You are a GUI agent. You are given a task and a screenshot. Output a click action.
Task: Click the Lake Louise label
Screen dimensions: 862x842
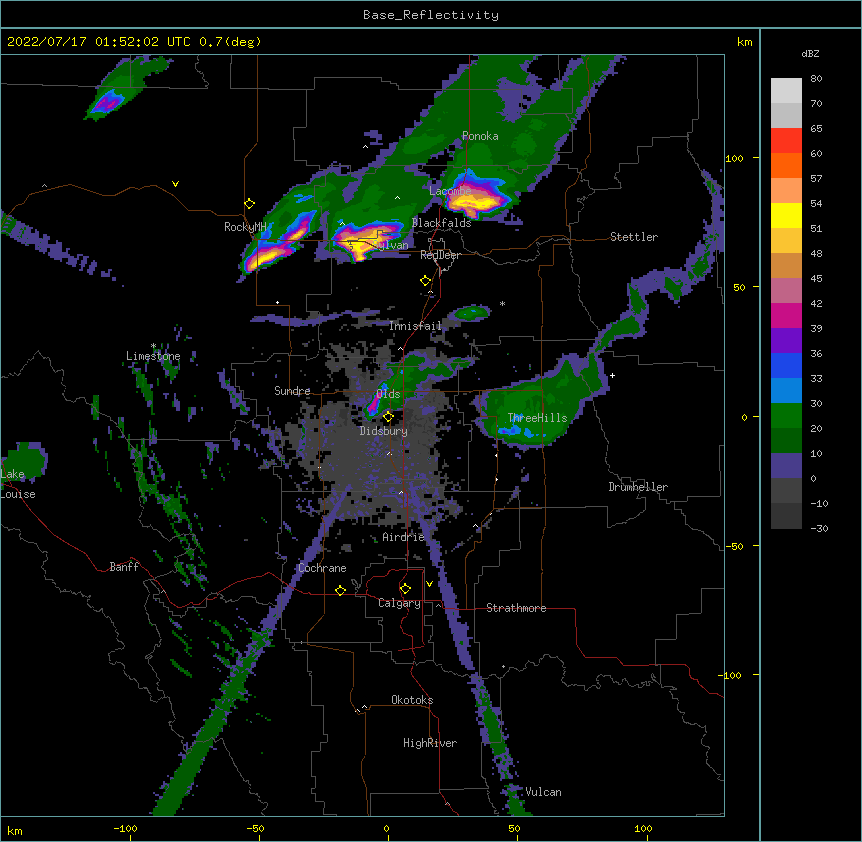pos(18,484)
